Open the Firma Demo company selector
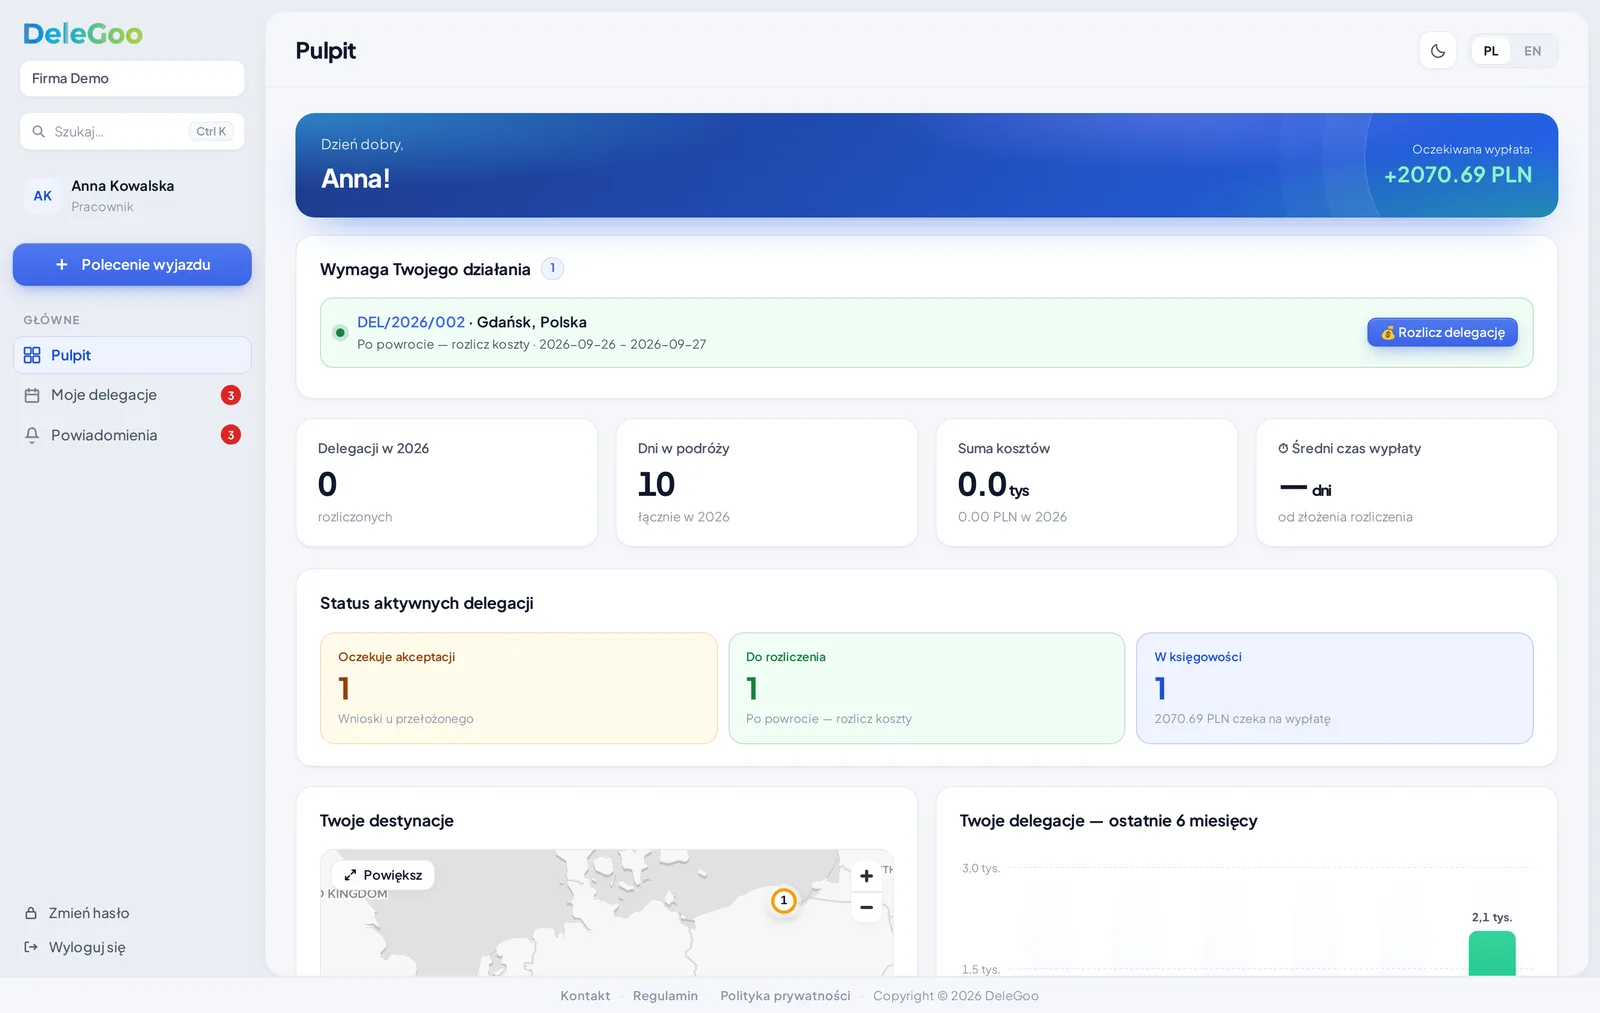 (x=132, y=78)
